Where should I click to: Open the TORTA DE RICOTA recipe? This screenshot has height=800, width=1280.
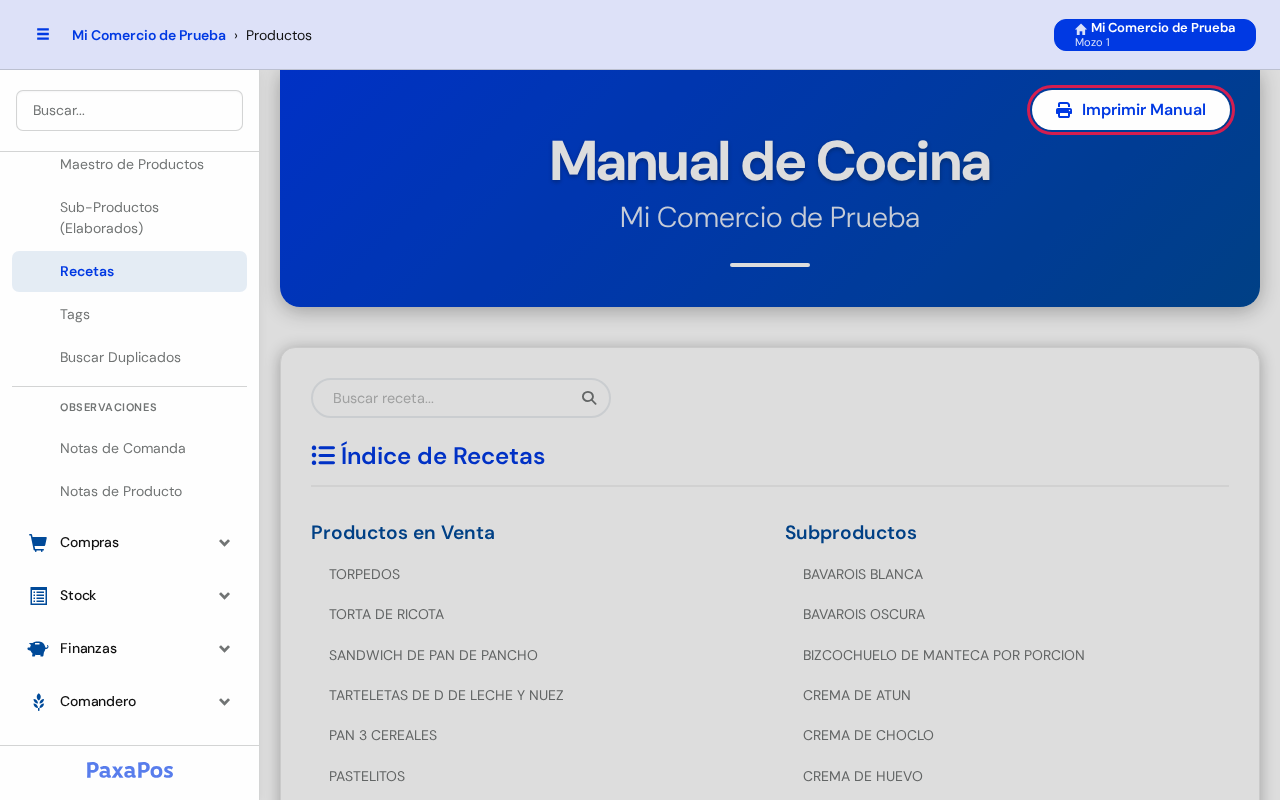click(x=386, y=614)
